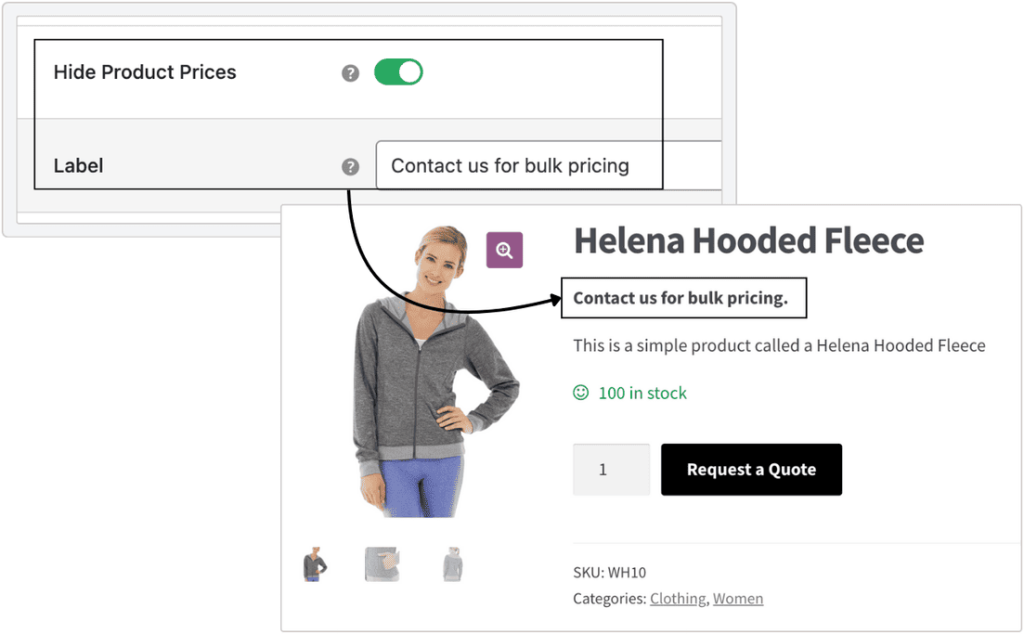Click the quantity input box
This screenshot has height=634, width=1024.
pos(611,469)
